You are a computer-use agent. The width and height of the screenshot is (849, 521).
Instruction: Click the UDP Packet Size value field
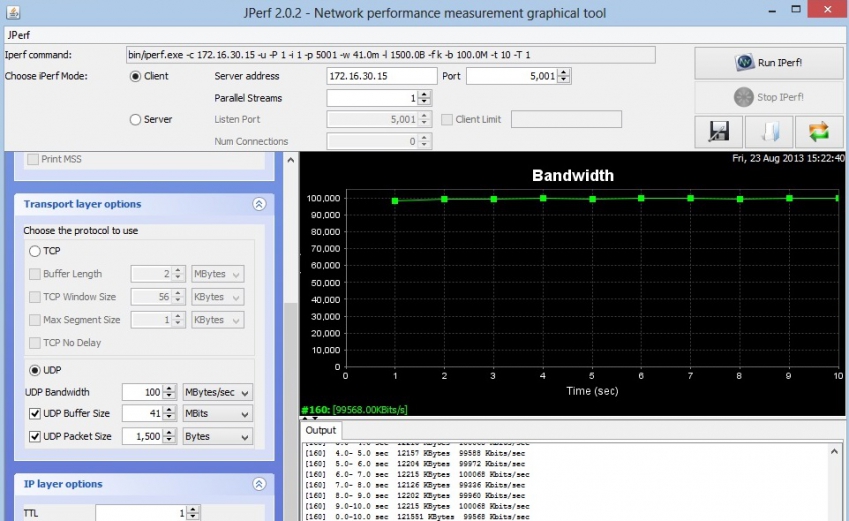pyautogui.click(x=143, y=437)
